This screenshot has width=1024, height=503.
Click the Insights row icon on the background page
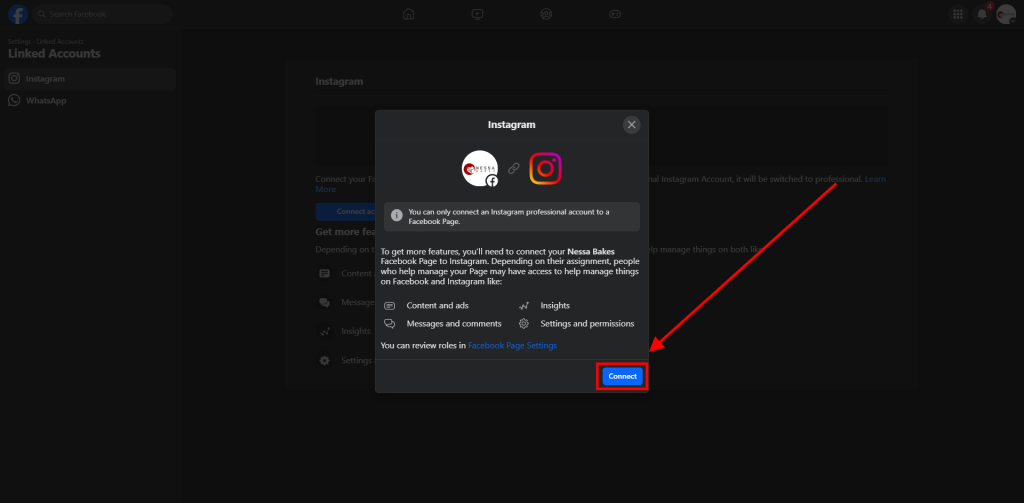coord(325,332)
